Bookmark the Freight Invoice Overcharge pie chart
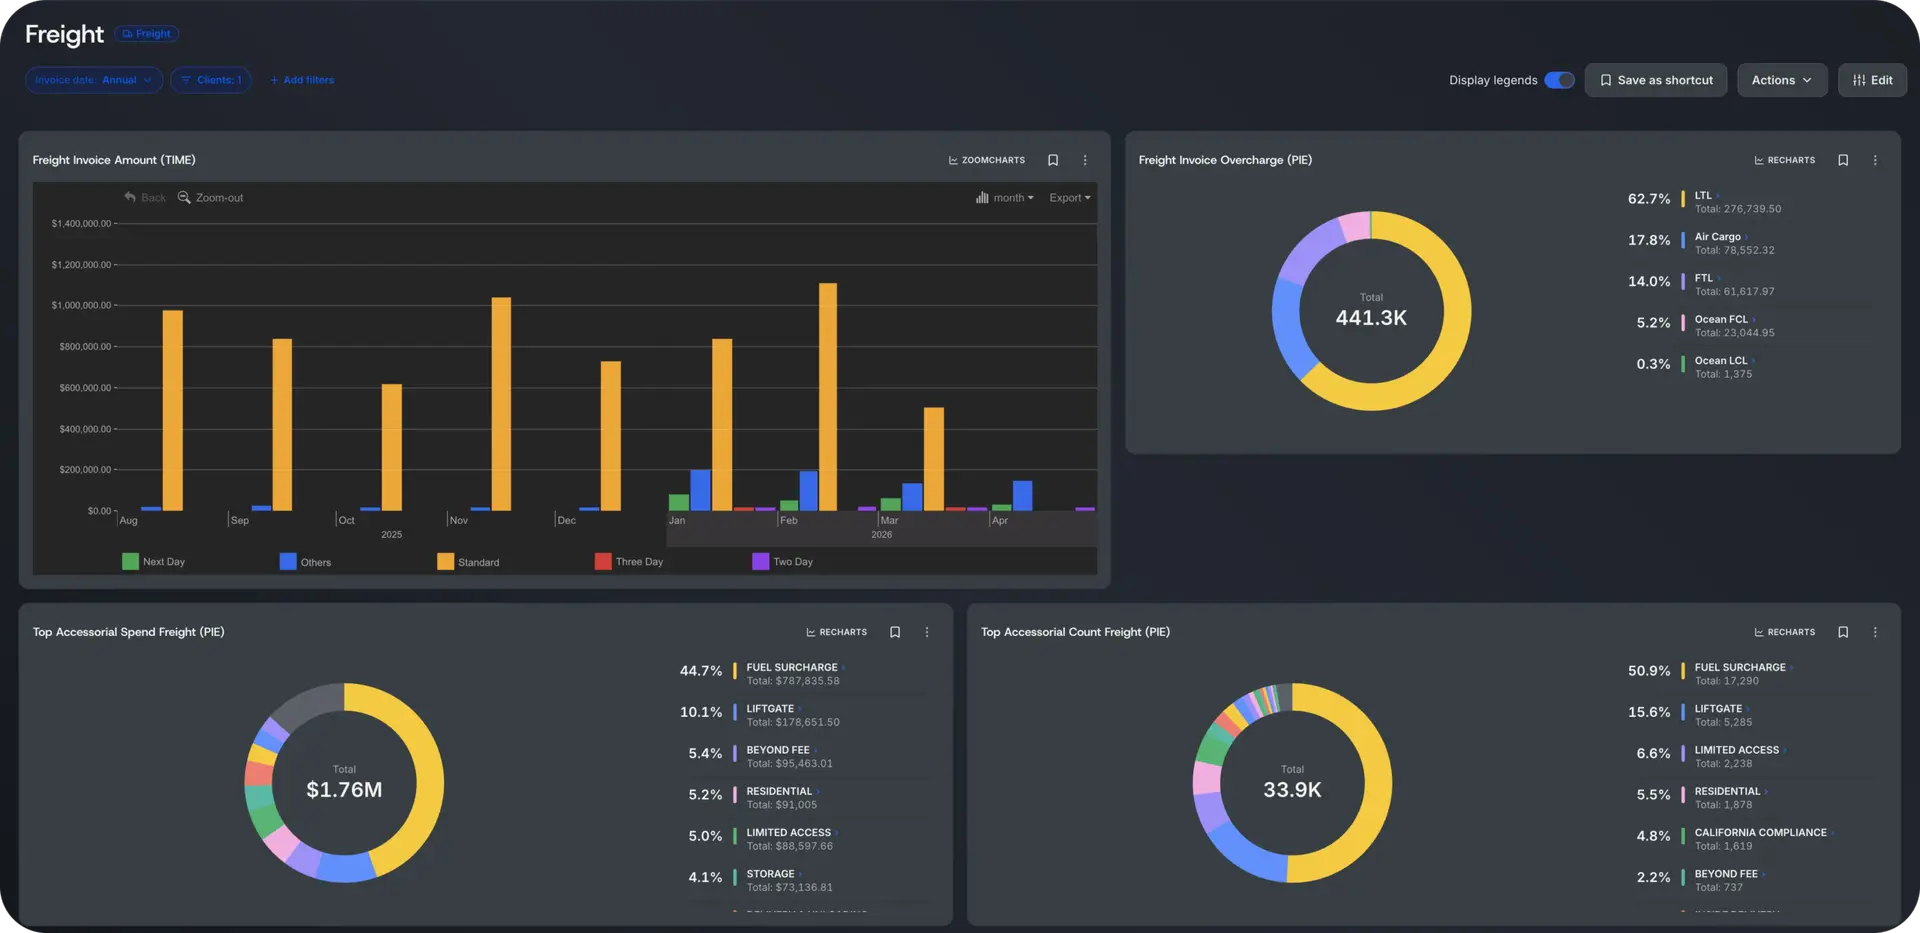1920x933 pixels. click(1843, 160)
